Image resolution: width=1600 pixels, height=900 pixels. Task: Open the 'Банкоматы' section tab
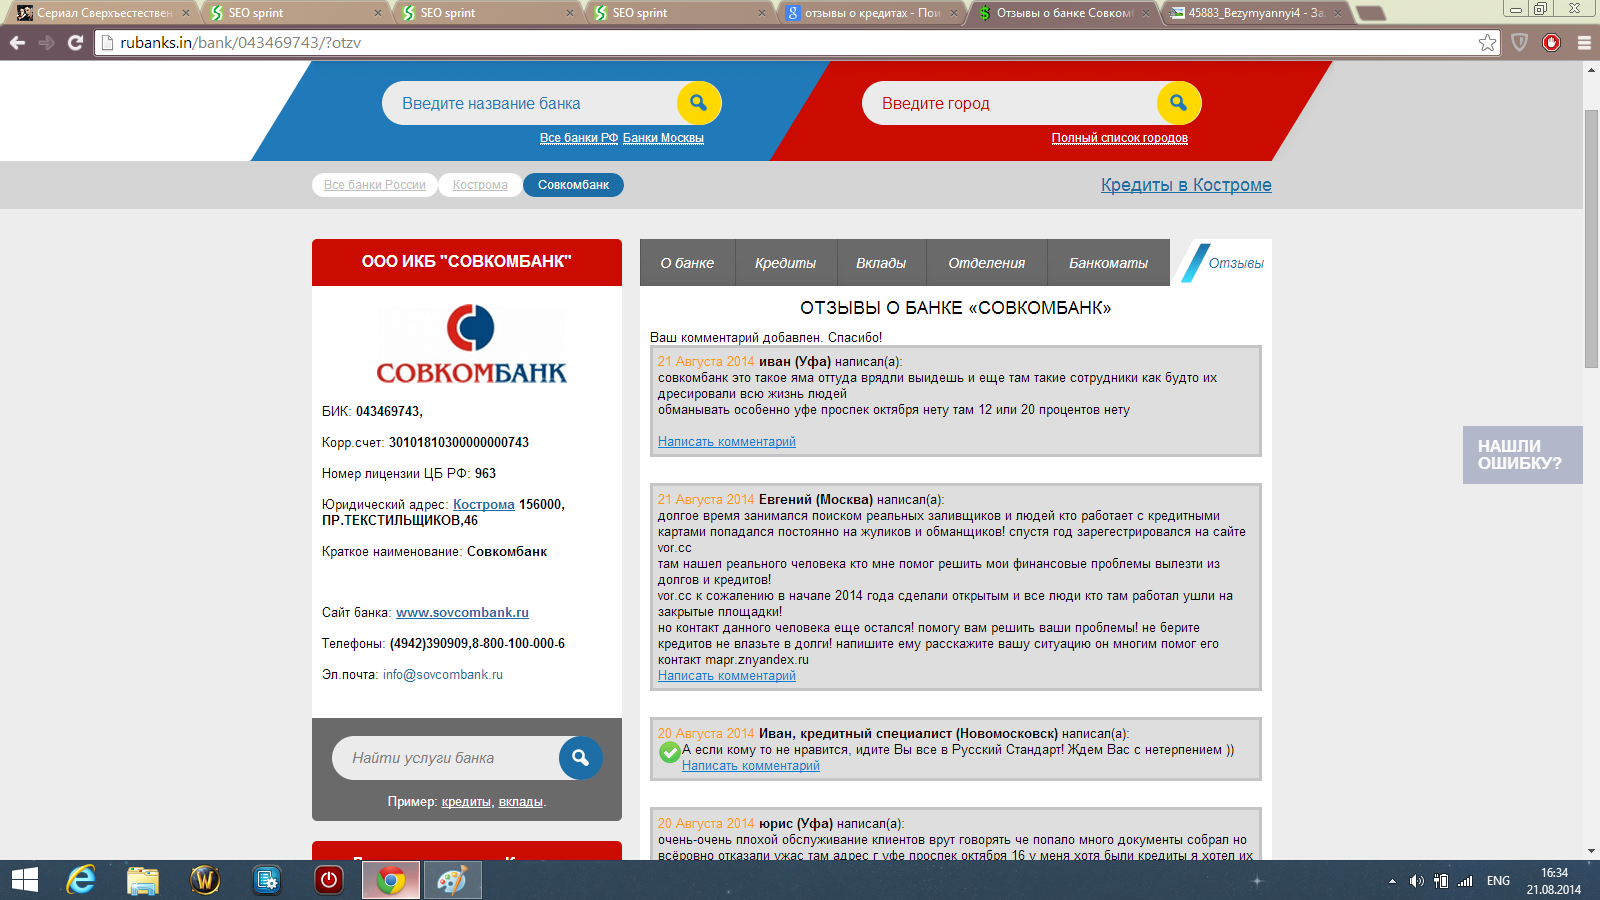pyautogui.click(x=1108, y=263)
